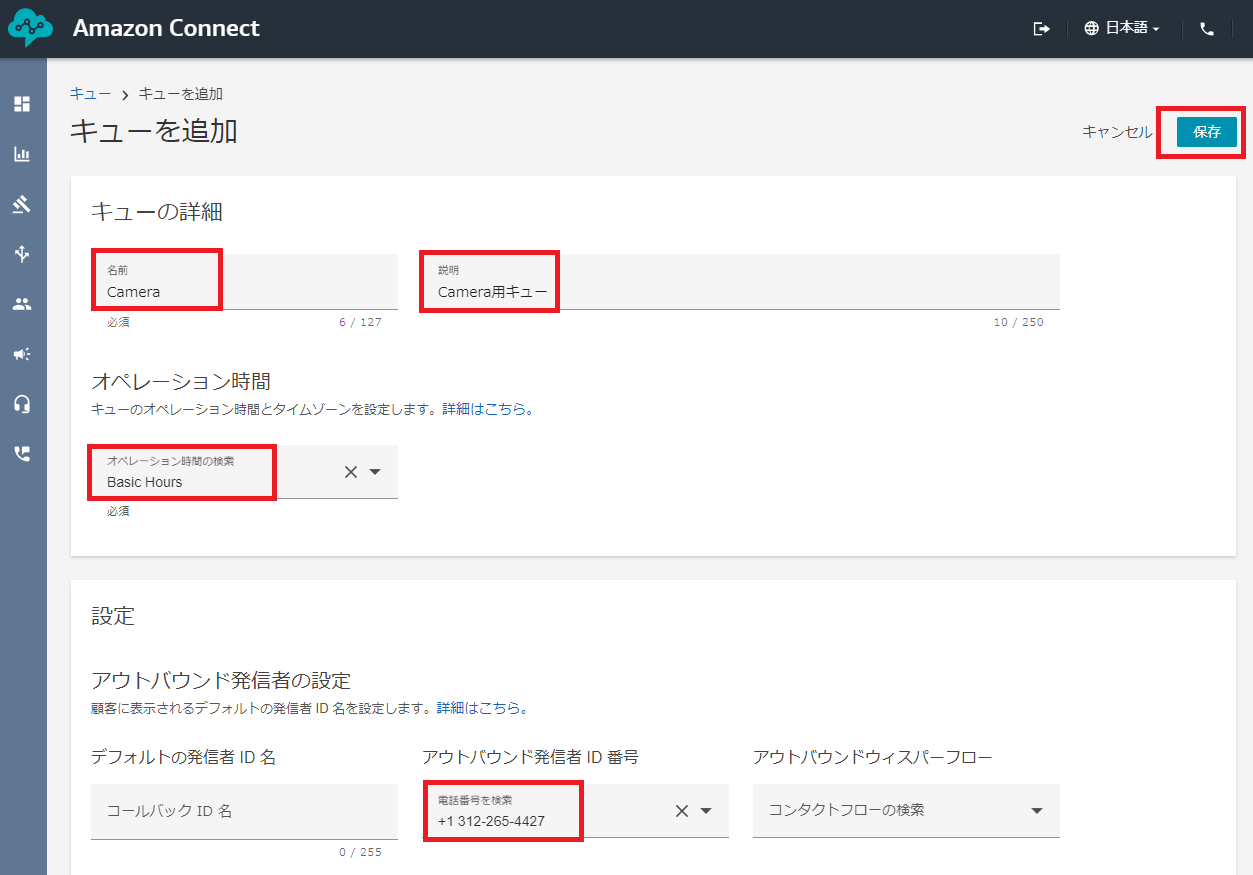Expand the operation hours dropdown arrow
Viewport: 1253px width, 875px height.
376,472
